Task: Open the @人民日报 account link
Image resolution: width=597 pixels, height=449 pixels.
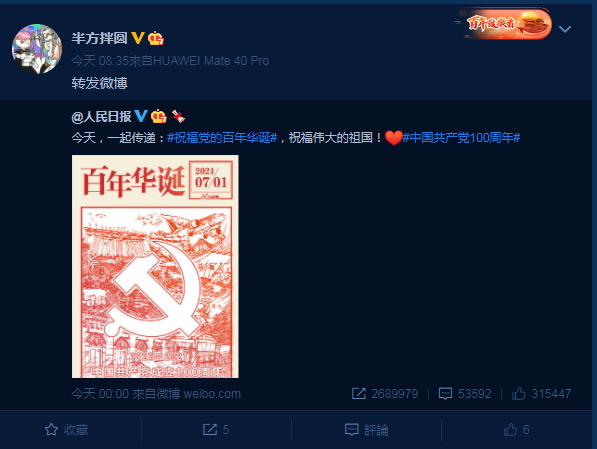Action: [102, 117]
